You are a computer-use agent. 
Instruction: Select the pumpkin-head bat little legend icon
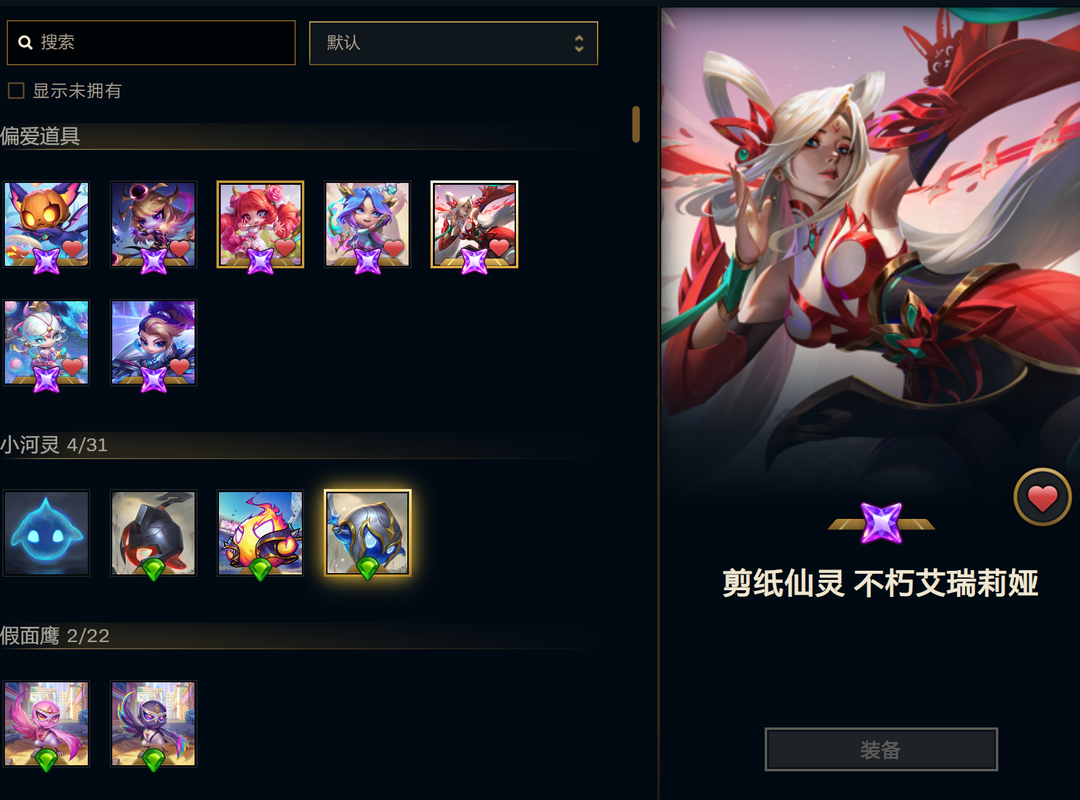click(46, 225)
